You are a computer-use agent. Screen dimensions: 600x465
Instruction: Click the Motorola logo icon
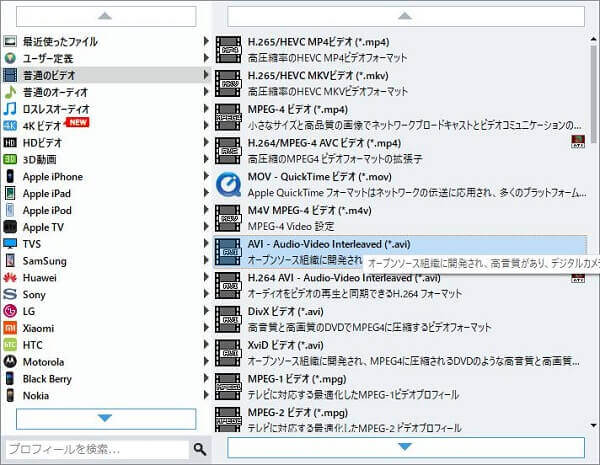pos(10,362)
